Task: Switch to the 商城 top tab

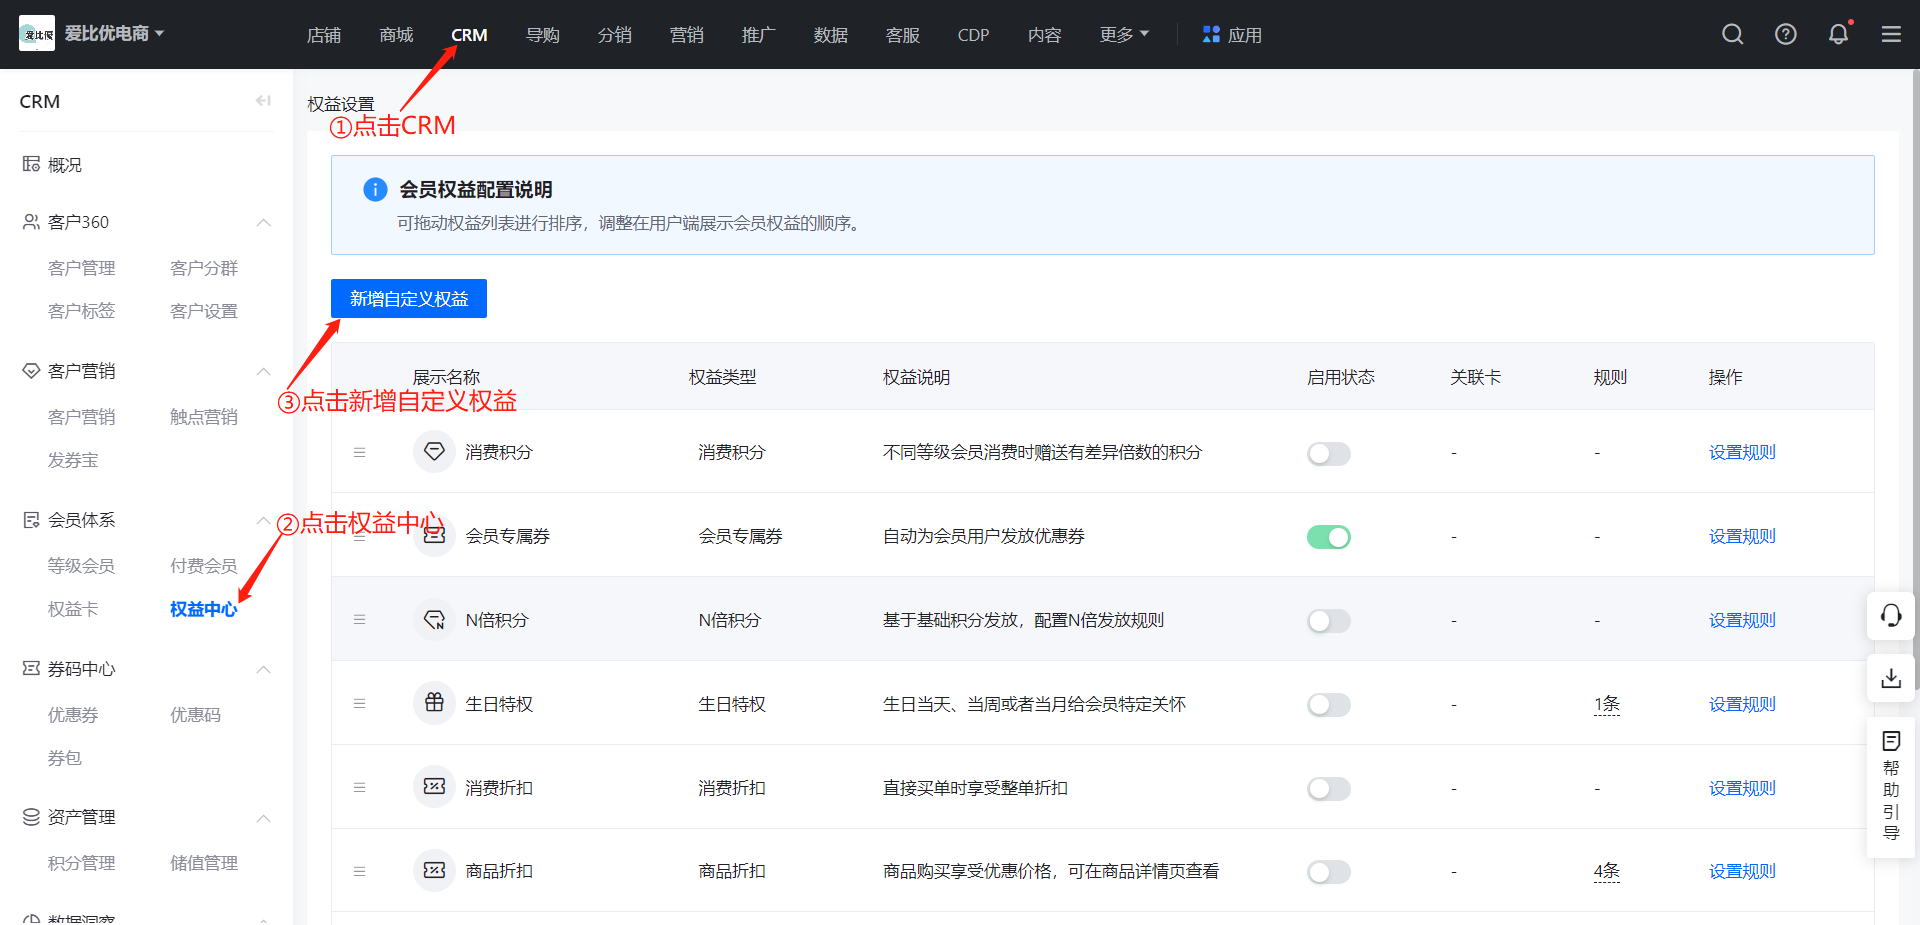Action: pos(396,35)
